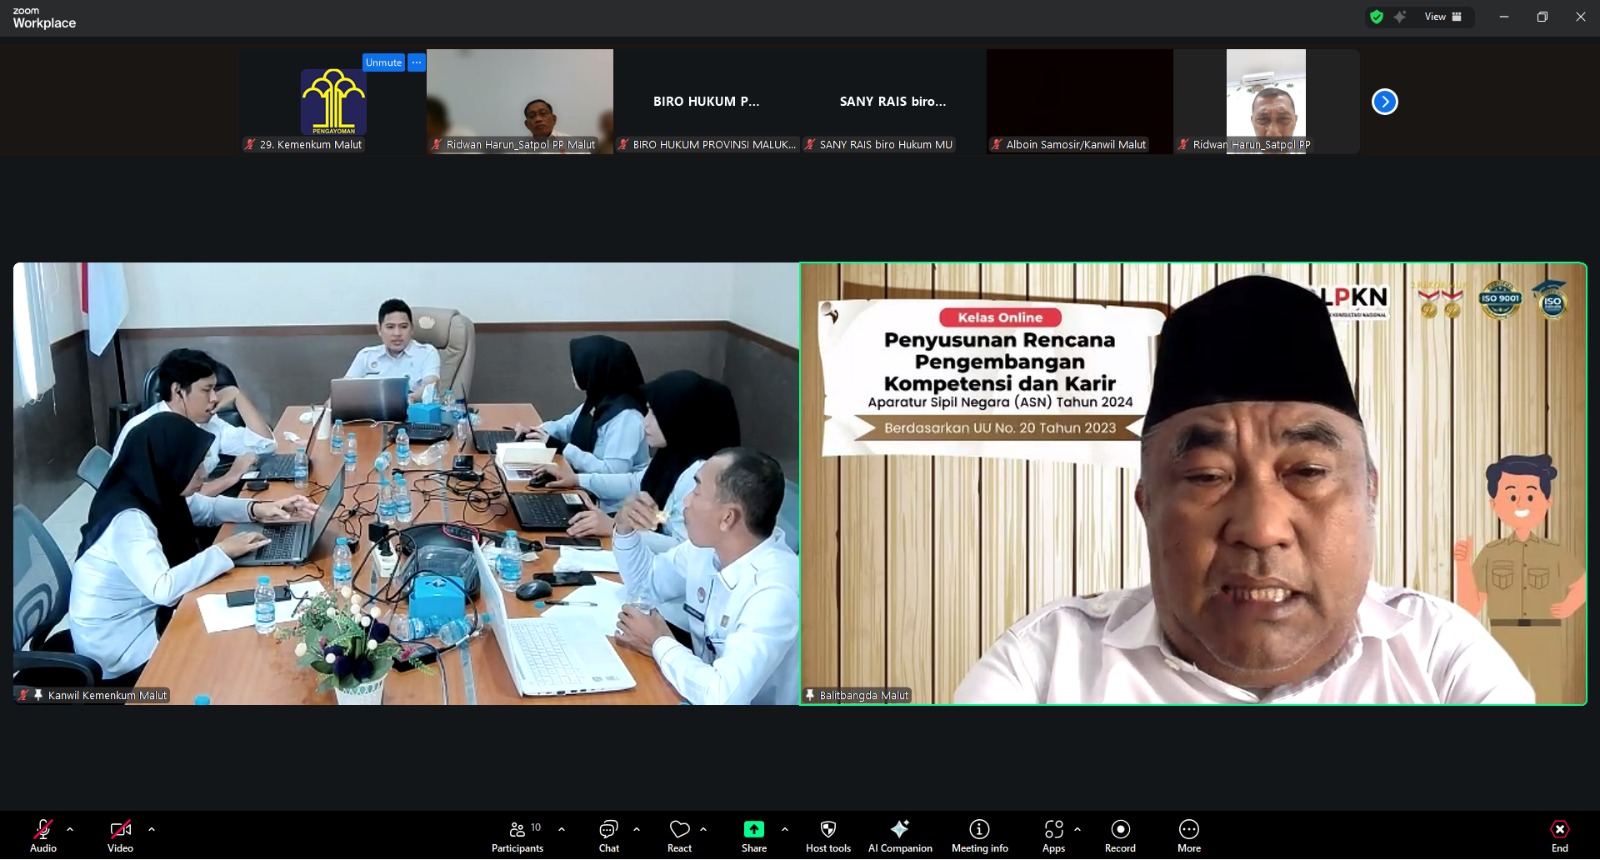
Task: Open the Apps menu
Action: 1053,836
